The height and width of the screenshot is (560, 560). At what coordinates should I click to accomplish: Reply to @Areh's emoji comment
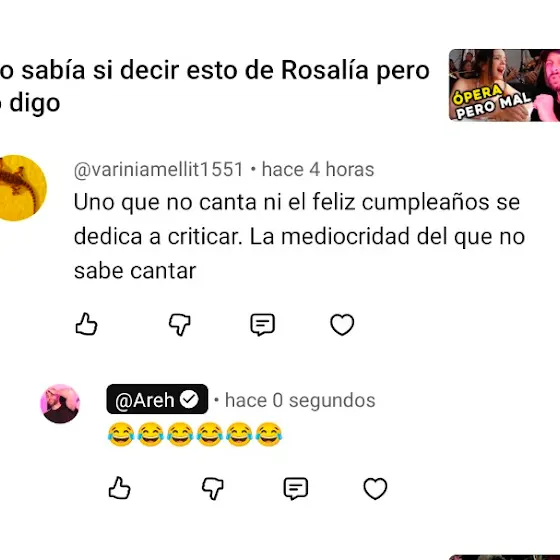coord(296,489)
